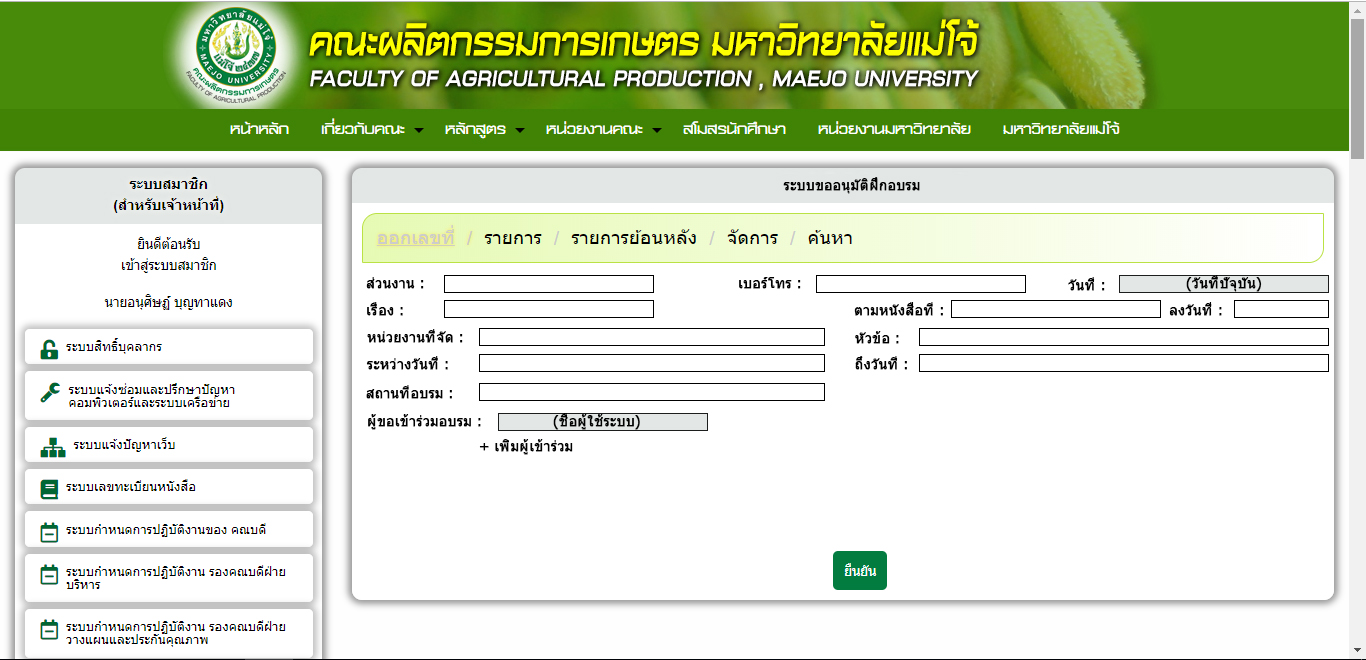Click the book document registry icon
The width and height of the screenshot is (1366, 660).
[49, 488]
